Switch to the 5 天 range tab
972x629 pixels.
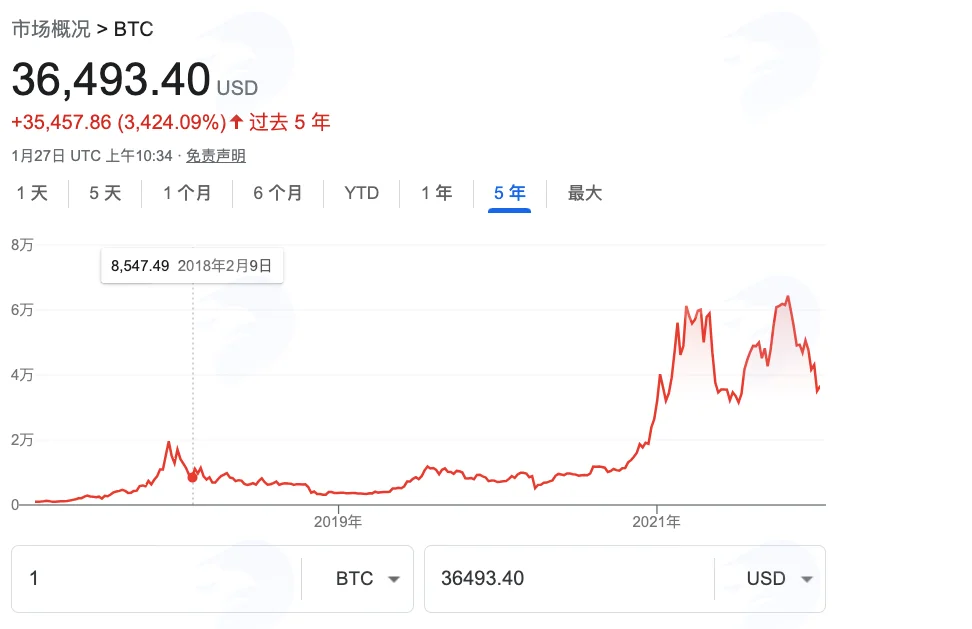tap(105, 193)
